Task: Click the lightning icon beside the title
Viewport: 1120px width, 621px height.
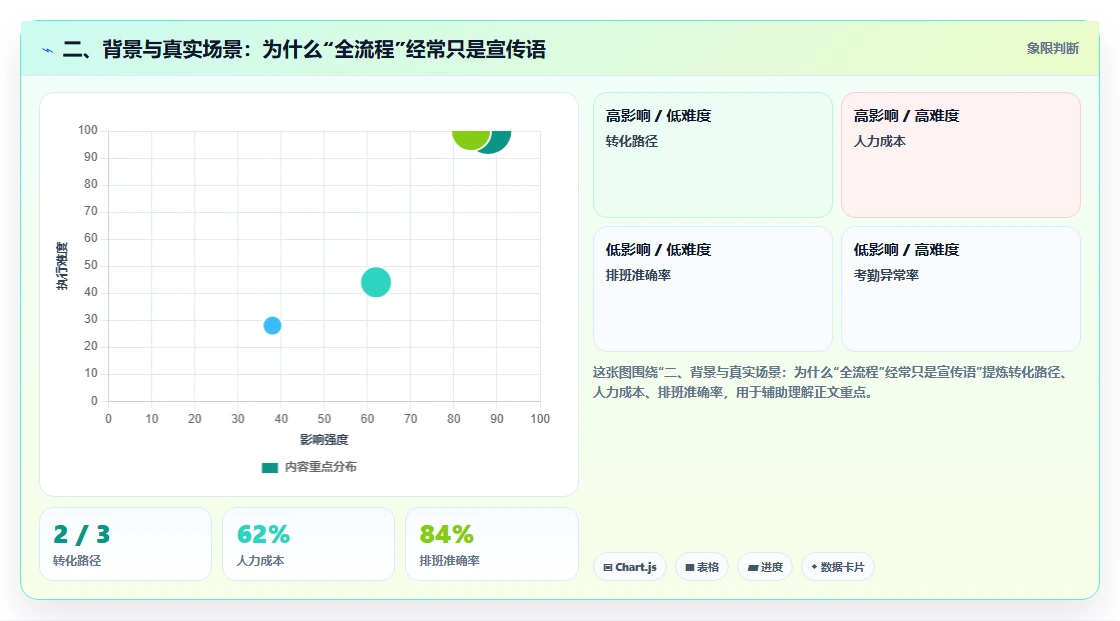Action: [48, 50]
